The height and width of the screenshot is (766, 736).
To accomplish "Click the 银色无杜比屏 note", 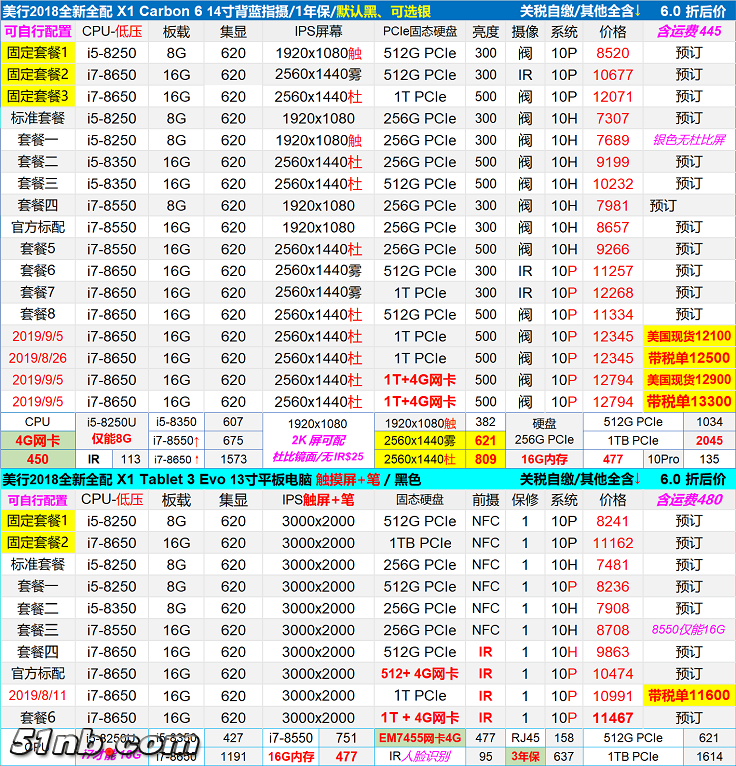I will click(688, 140).
